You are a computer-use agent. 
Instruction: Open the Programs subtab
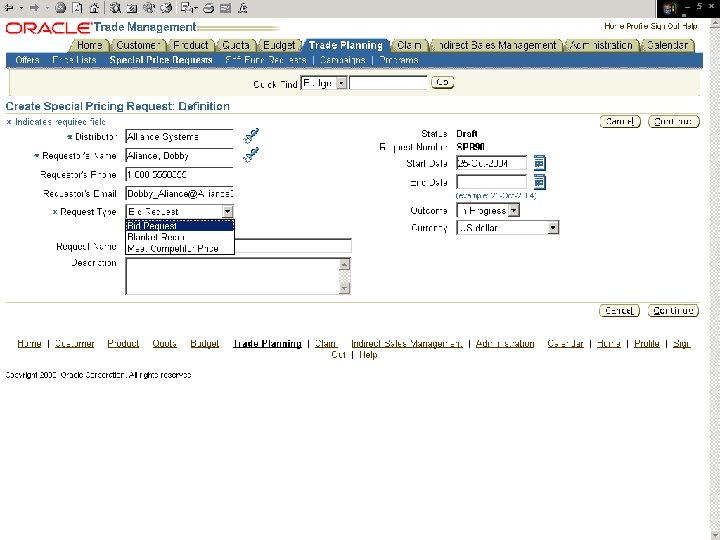[399, 60]
